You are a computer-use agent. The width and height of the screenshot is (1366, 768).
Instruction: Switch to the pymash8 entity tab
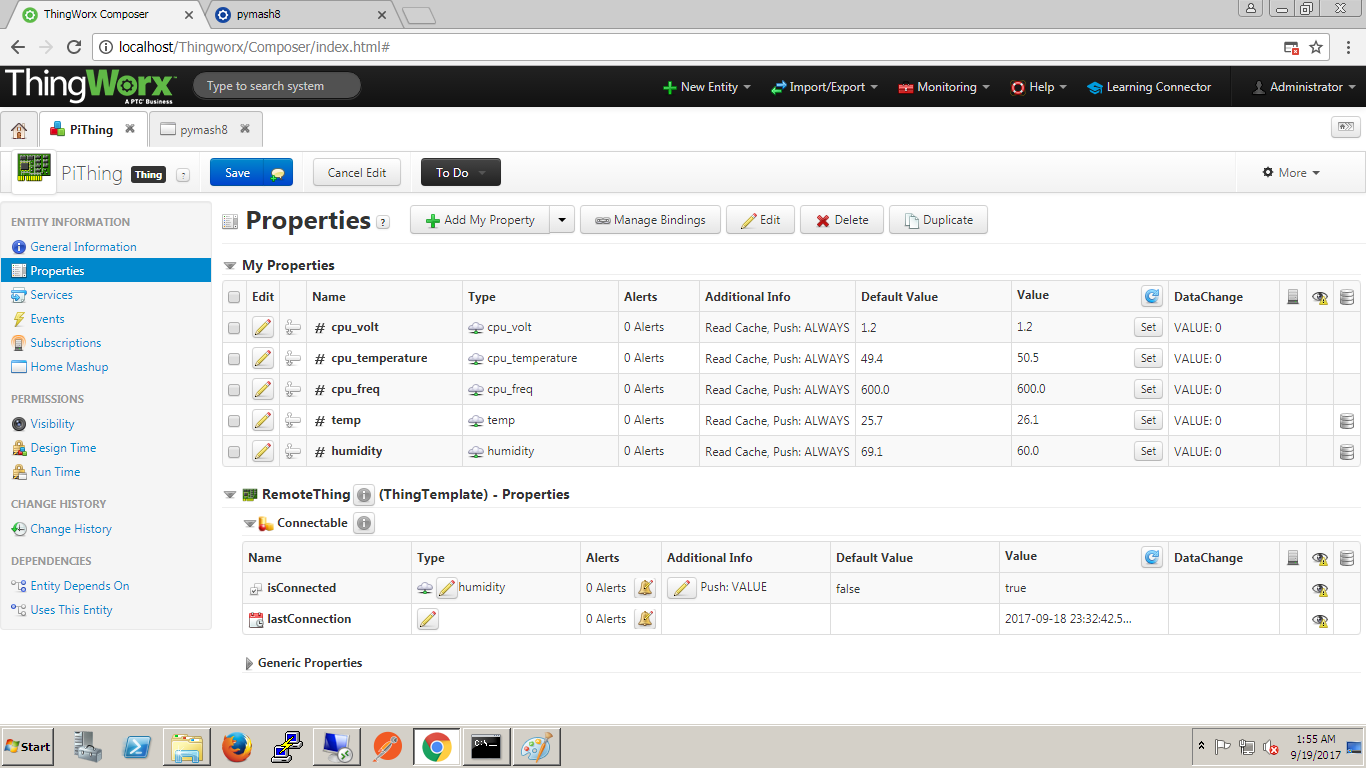coord(204,130)
